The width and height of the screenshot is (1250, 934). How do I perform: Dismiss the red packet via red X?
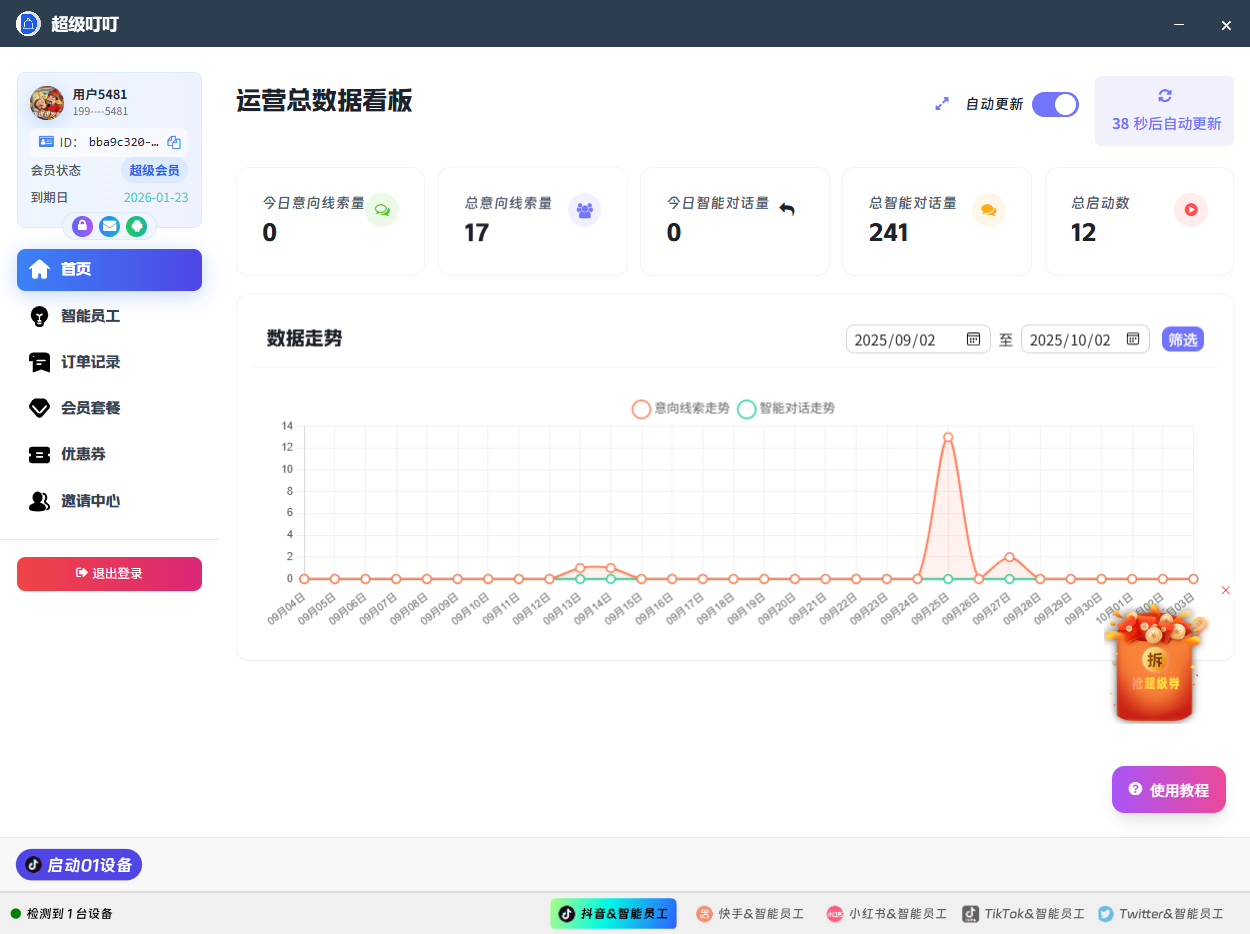1226,590
